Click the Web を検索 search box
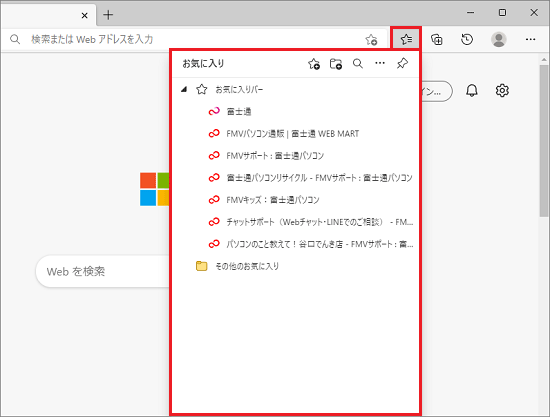The image size is (550, 417). (x=103, y=271)
